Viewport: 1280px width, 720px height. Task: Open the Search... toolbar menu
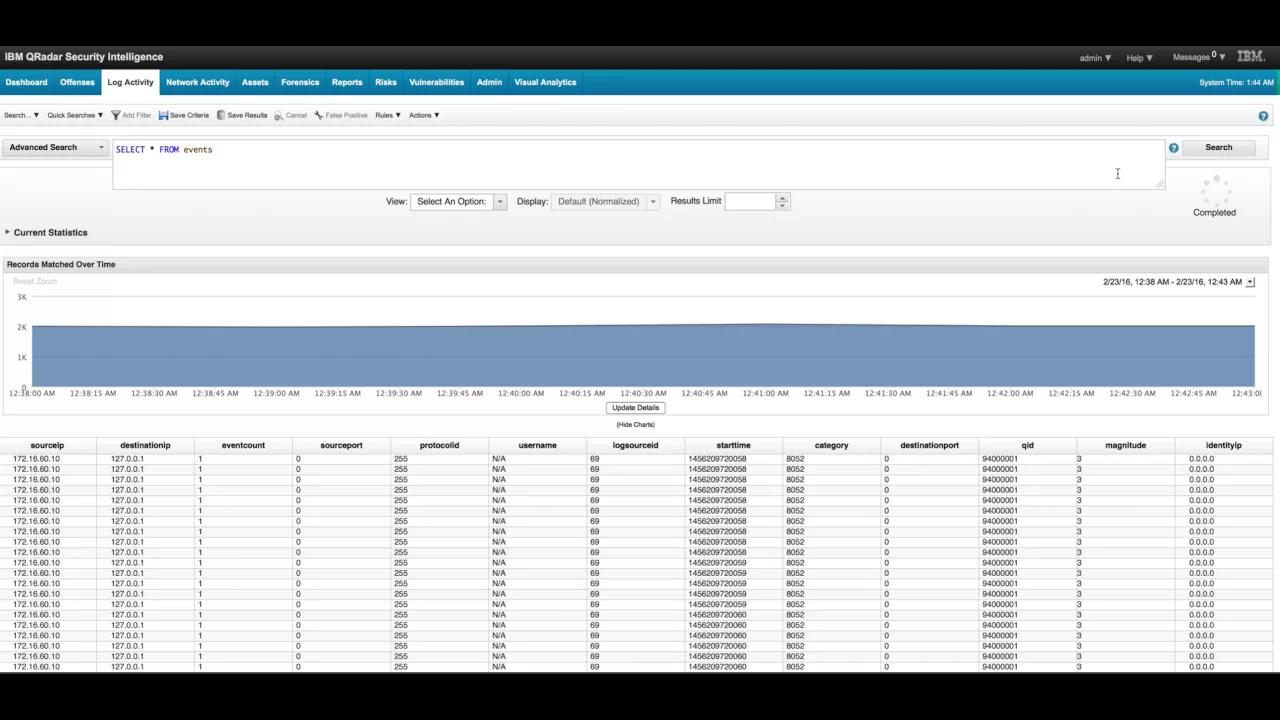pyautogui.click(x=21, y=115)
